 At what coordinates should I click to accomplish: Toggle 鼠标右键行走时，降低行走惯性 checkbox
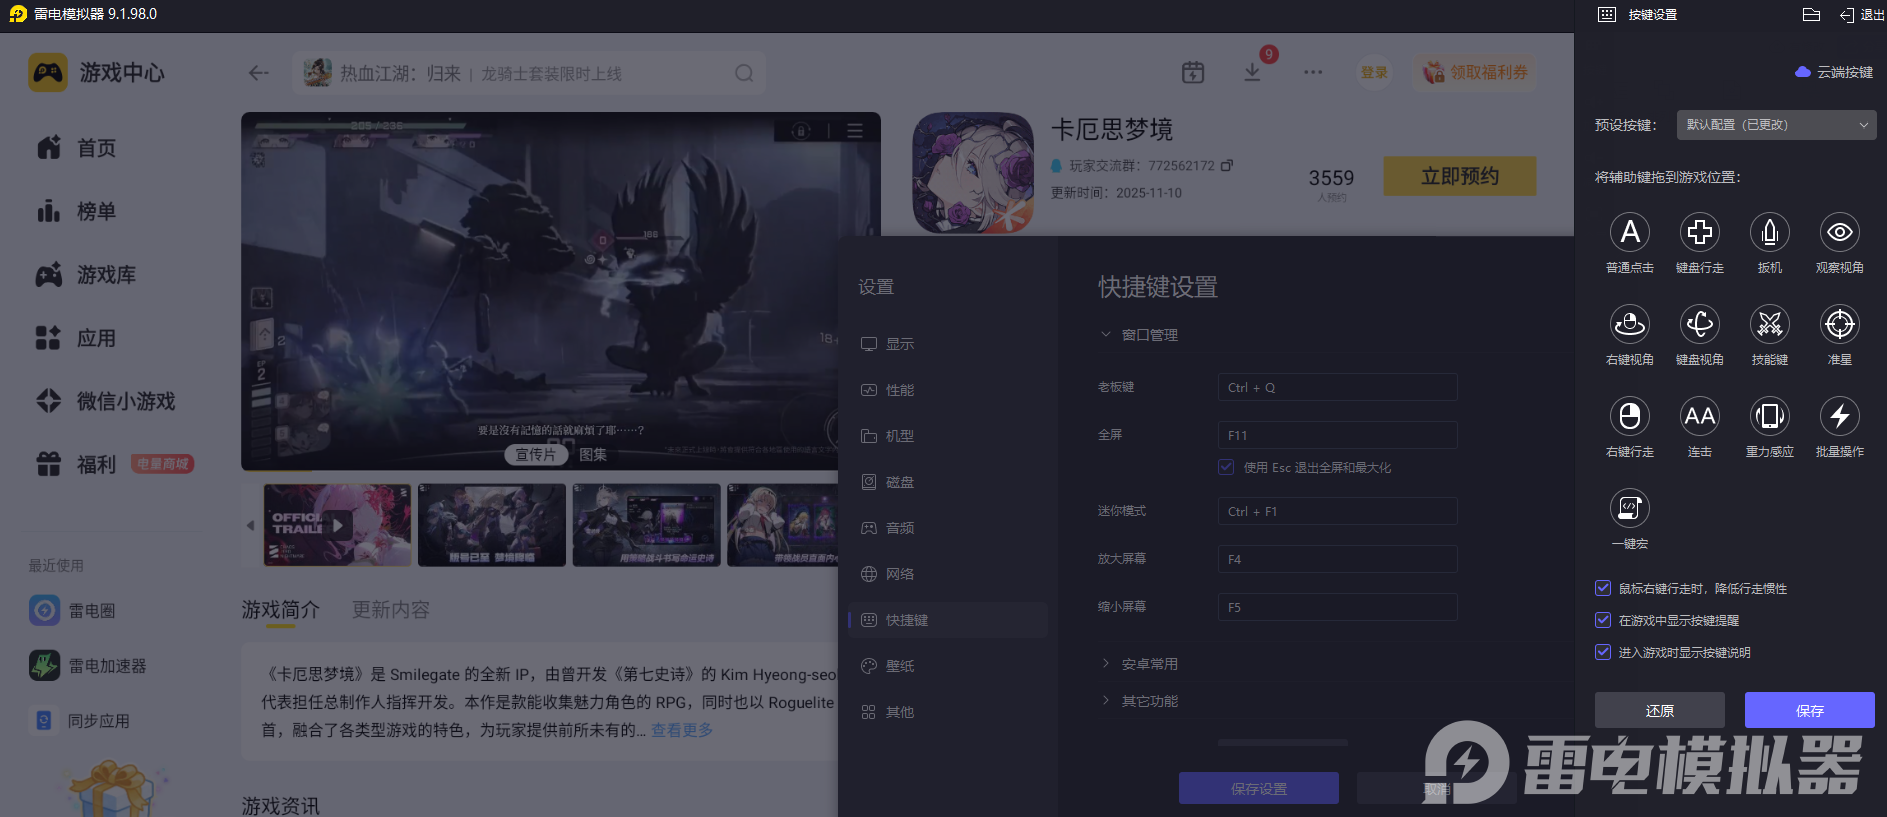point(1603,588)
